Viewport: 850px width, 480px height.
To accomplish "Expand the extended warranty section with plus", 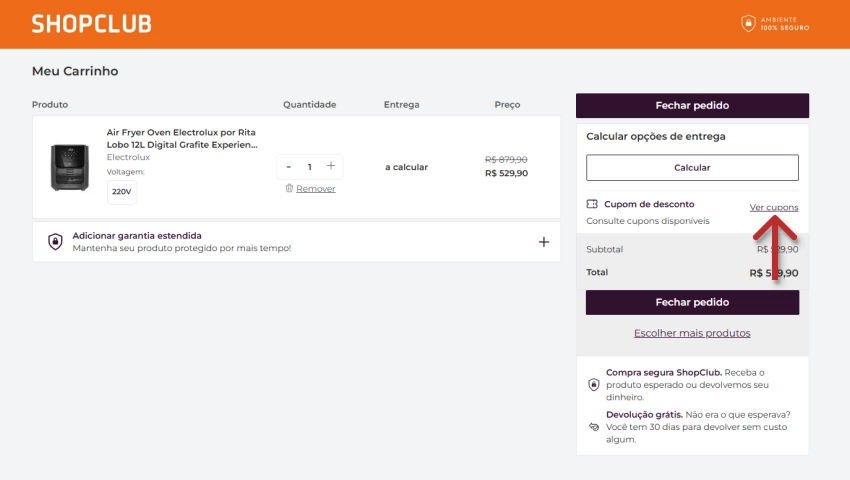I will tap(544, 241).
